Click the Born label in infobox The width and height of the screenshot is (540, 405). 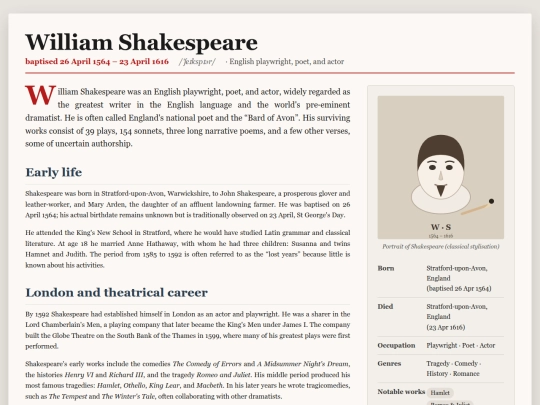point(386,268)
